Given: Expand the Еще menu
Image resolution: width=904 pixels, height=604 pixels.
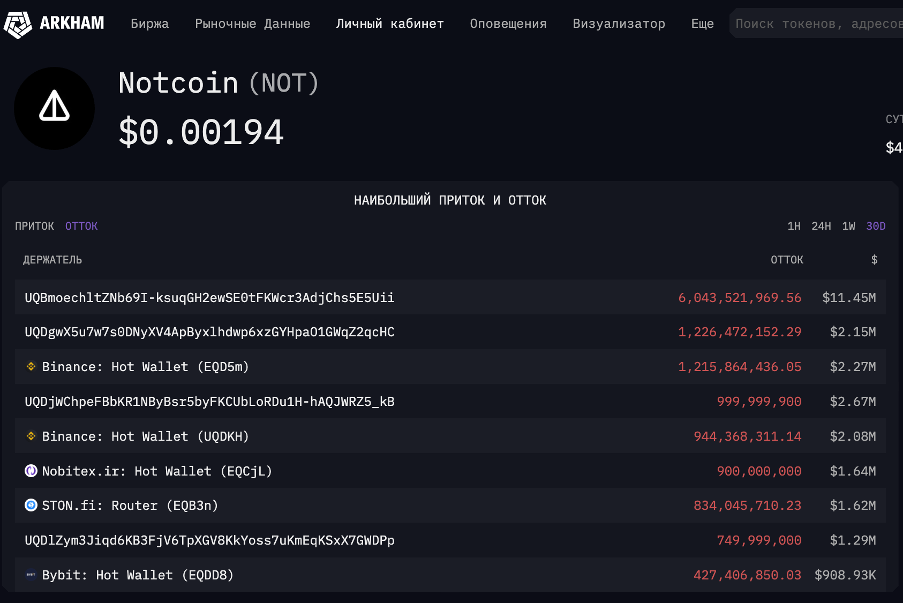Looking at the screenshot, I should click(x=702, y=24).
